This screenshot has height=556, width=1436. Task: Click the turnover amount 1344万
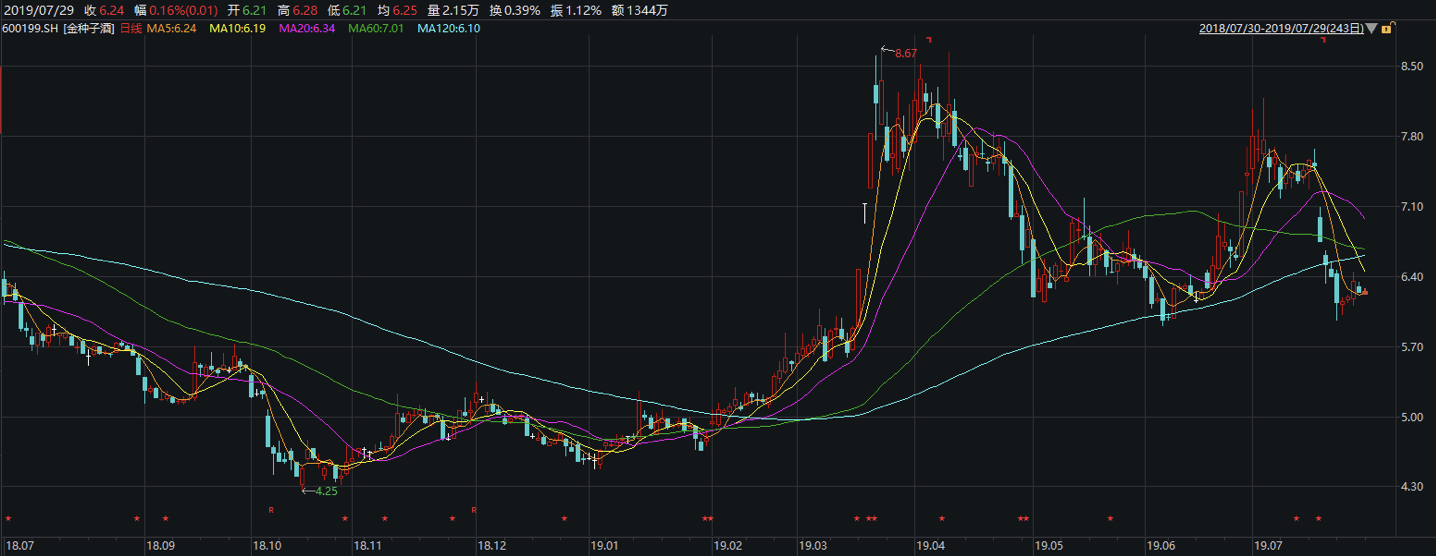(x=648, y=11)
